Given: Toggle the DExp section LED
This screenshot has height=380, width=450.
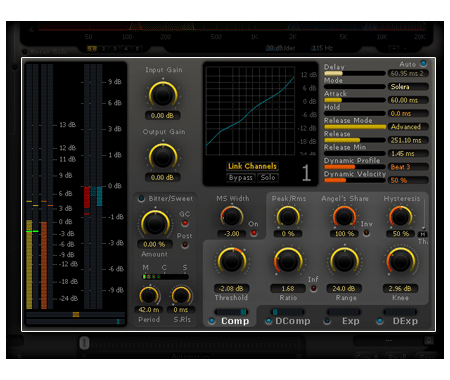Looking at the screenshot, I should click(380, 321).
